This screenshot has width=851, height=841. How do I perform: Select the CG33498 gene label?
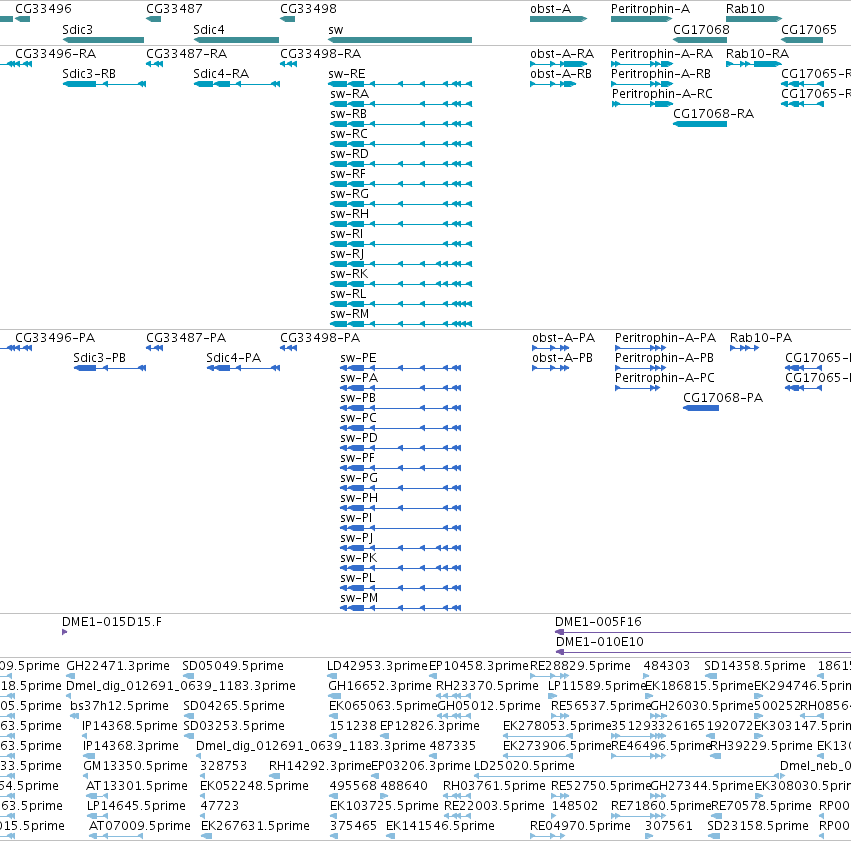308,9
